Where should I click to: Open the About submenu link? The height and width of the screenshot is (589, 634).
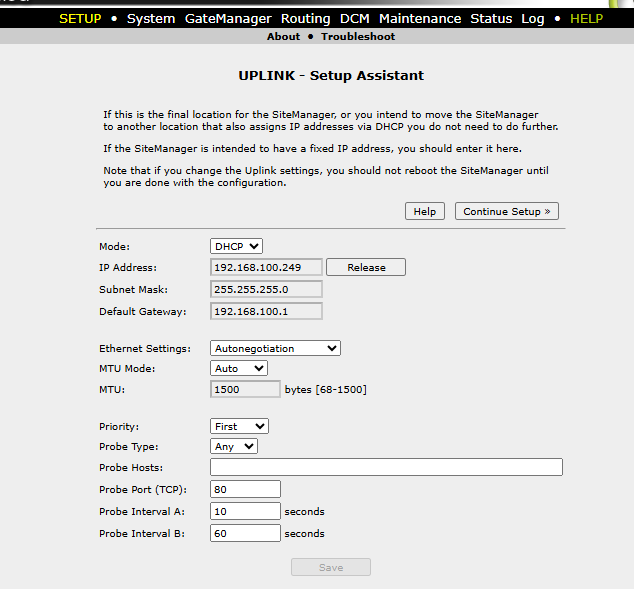(283, 36)
